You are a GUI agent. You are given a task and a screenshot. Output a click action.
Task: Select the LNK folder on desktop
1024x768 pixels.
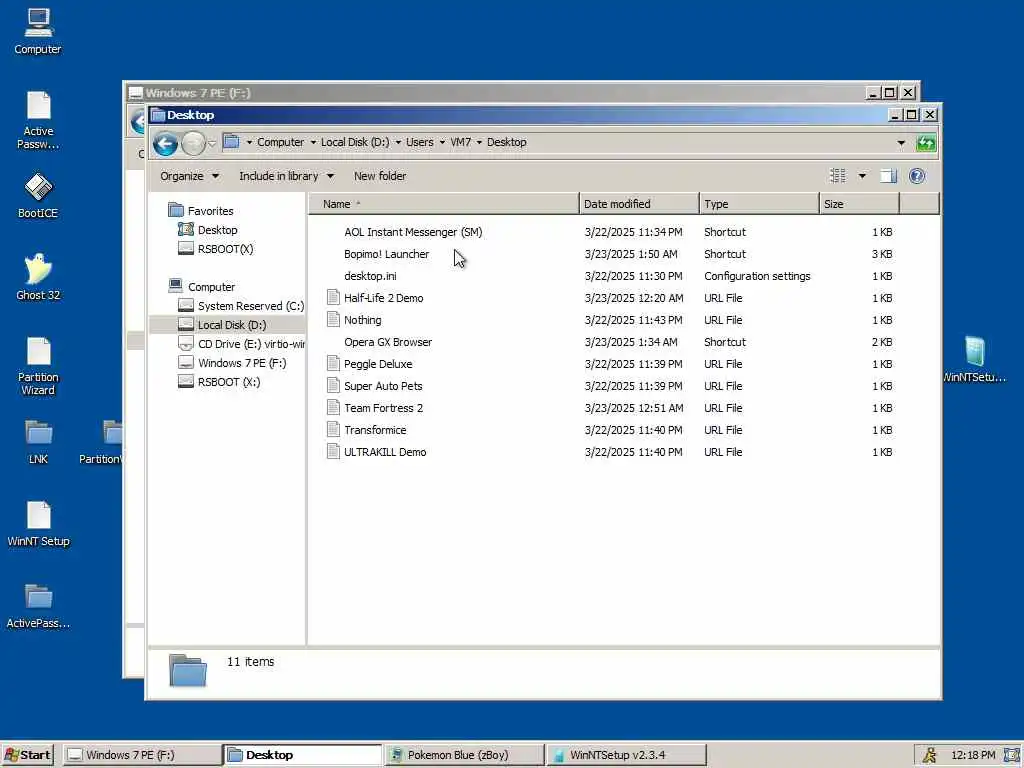(x=38, y=442)
